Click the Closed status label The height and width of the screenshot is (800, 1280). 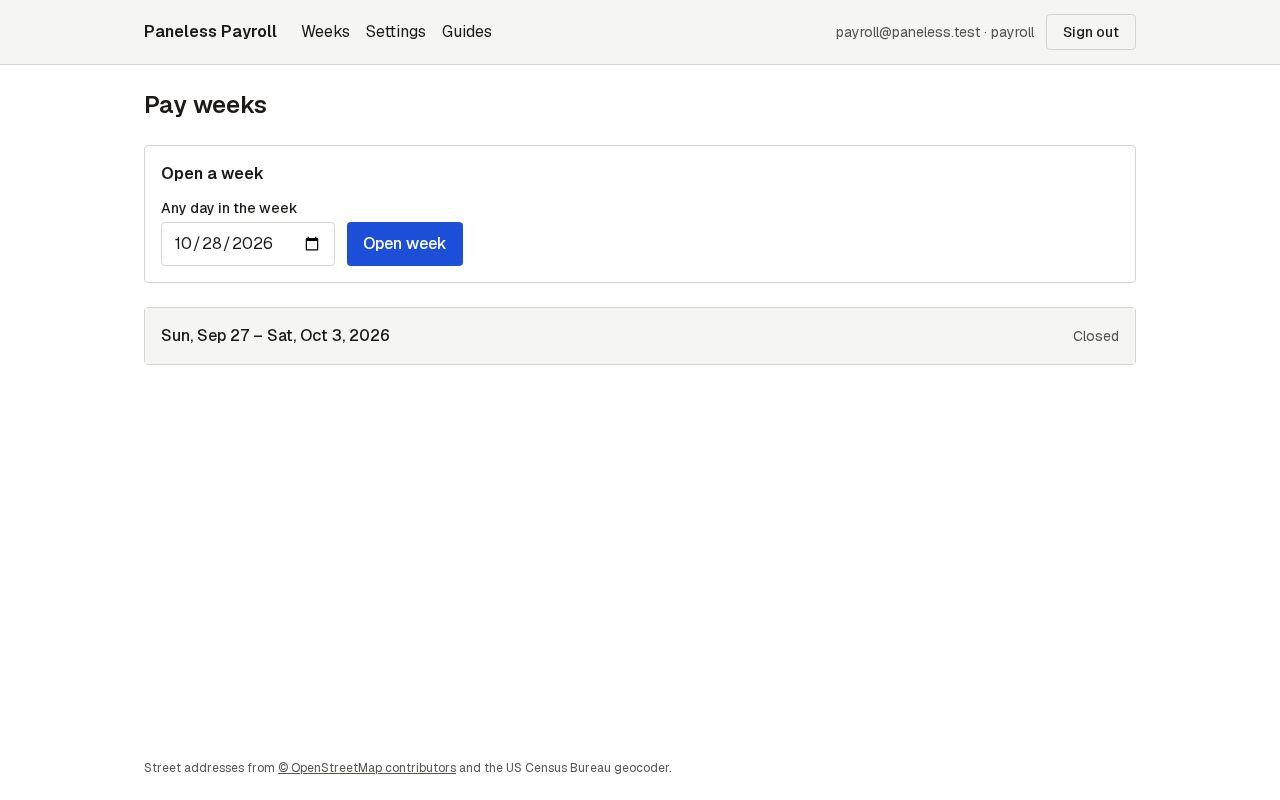tap(1096, 336)
